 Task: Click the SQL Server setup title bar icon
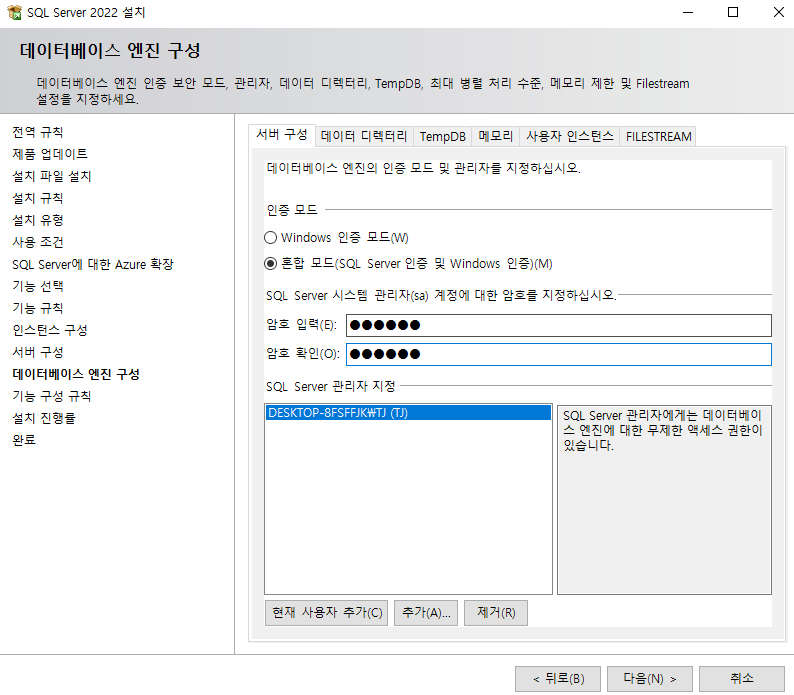15,12
